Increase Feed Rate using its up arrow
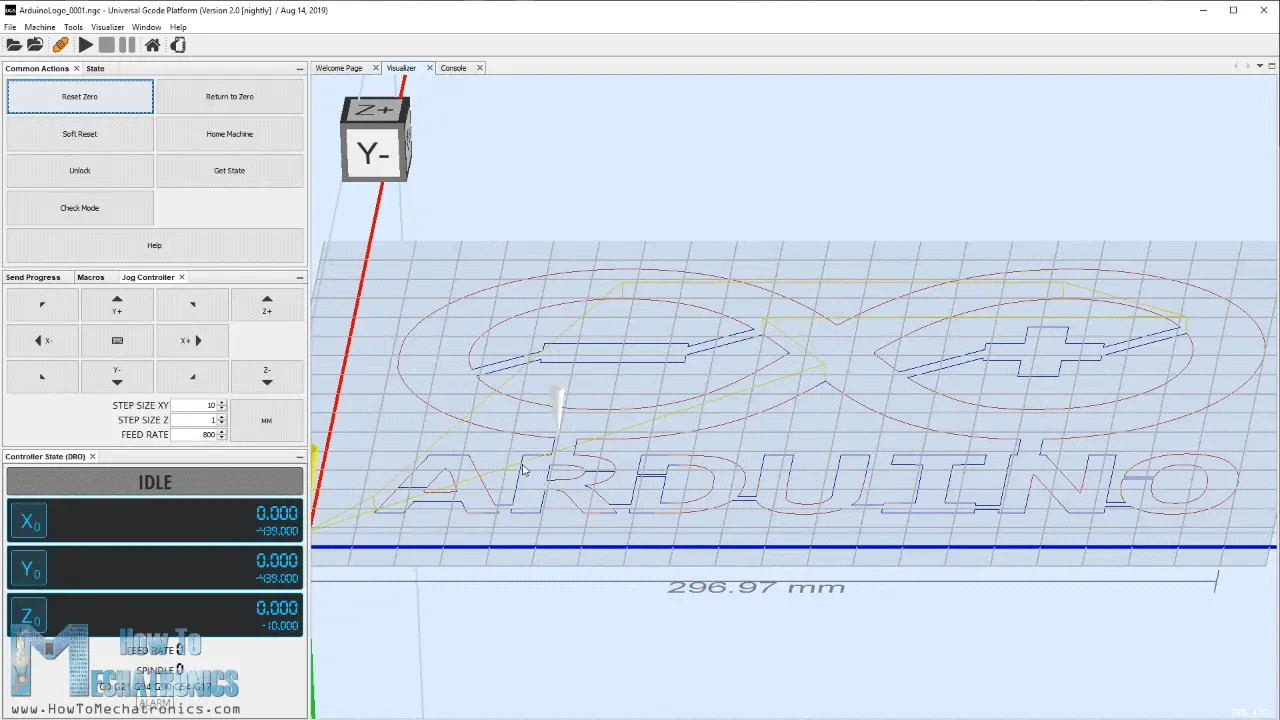 point(221,430)
